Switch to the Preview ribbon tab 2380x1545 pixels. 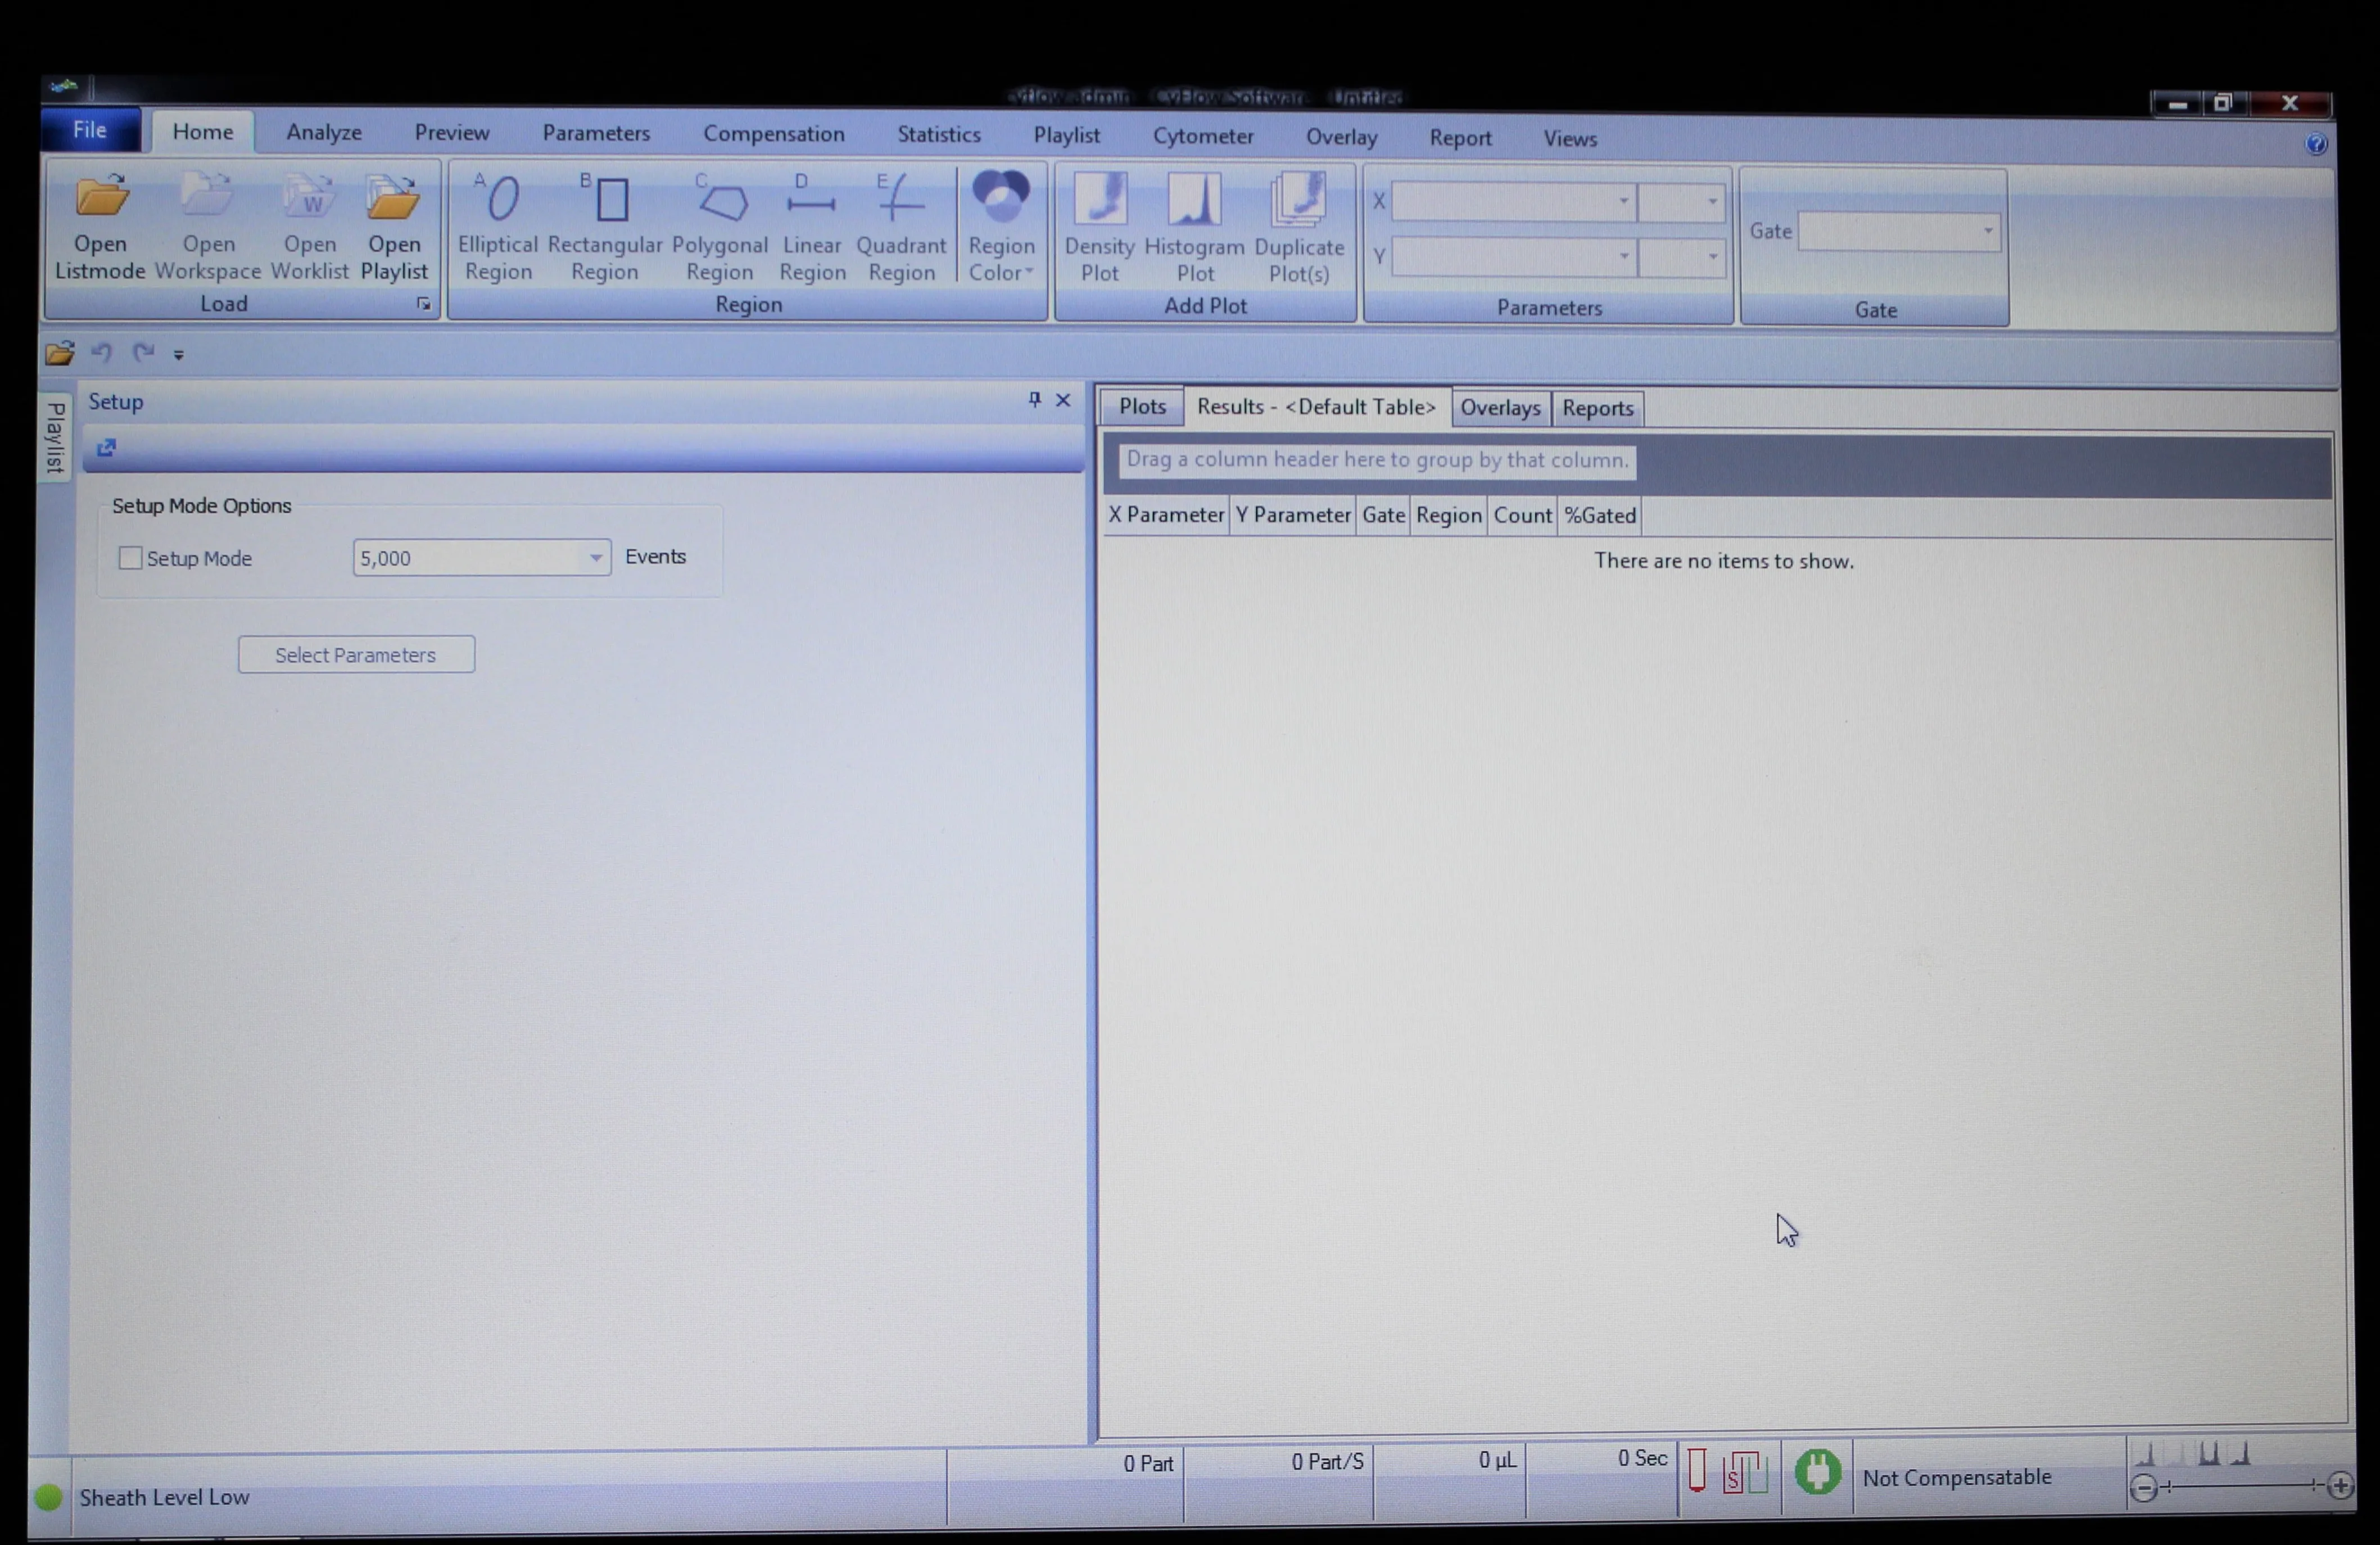452,132
